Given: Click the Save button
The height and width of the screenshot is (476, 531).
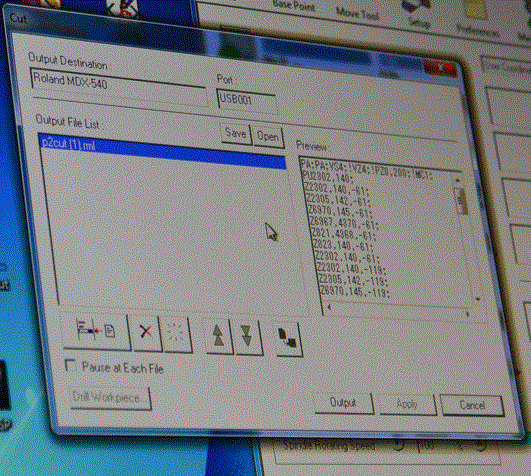Looking at the screenshot, I should click(236, 133).
